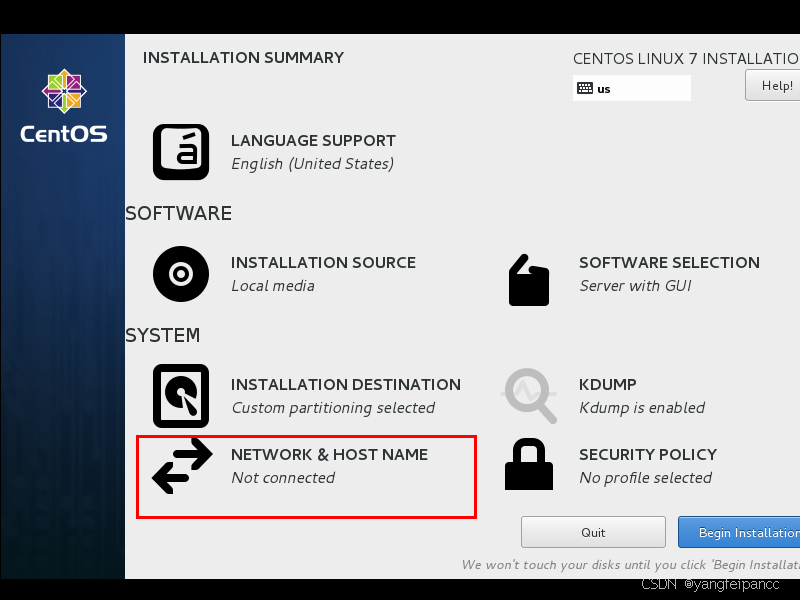Open Language Support keyboard icon
800x600 pixels.
tap(181, 152)
